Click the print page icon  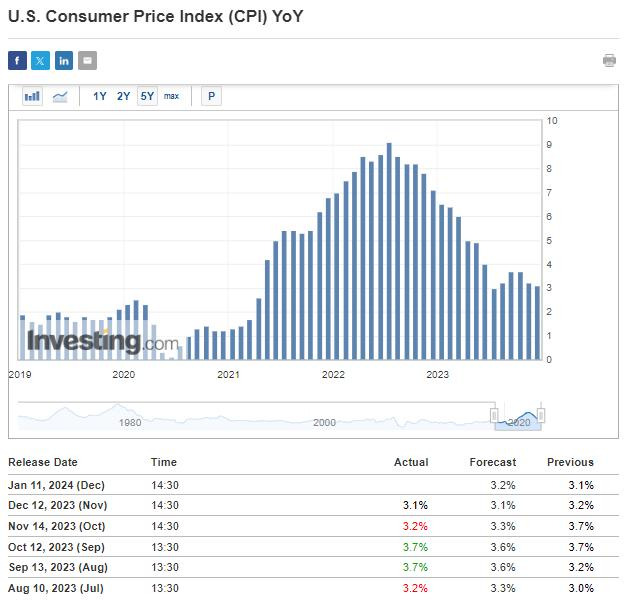tap(609, 61)
